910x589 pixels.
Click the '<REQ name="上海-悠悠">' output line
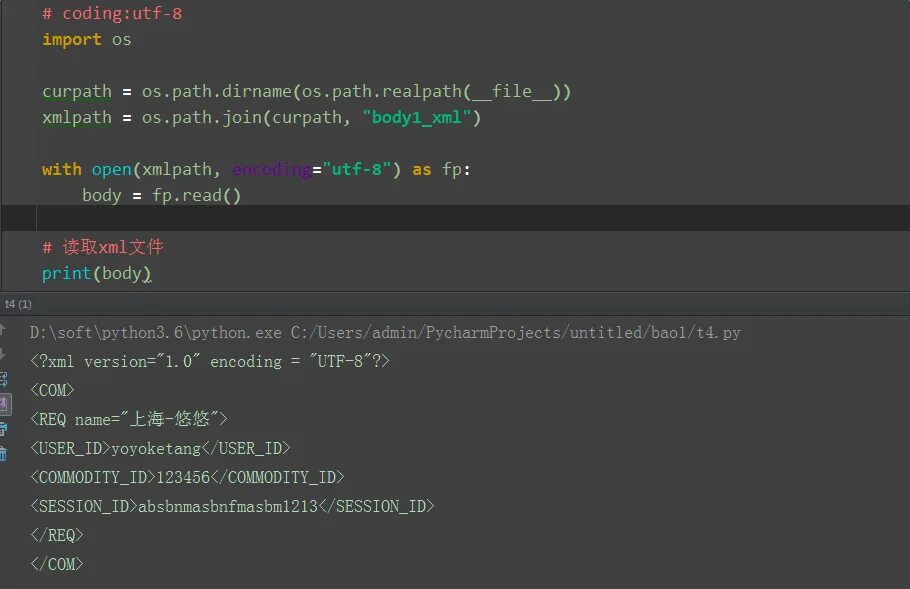(x=129, y=419)
